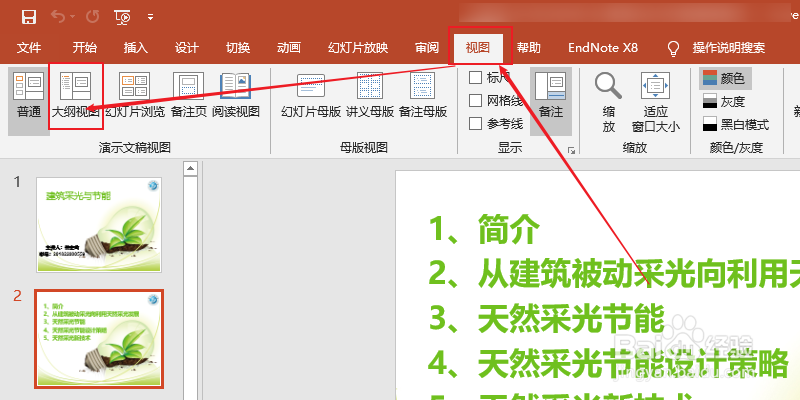Screen dimensions: 800x400
Task: Open the EndNote X8 tab
Action: pos(603,48)
